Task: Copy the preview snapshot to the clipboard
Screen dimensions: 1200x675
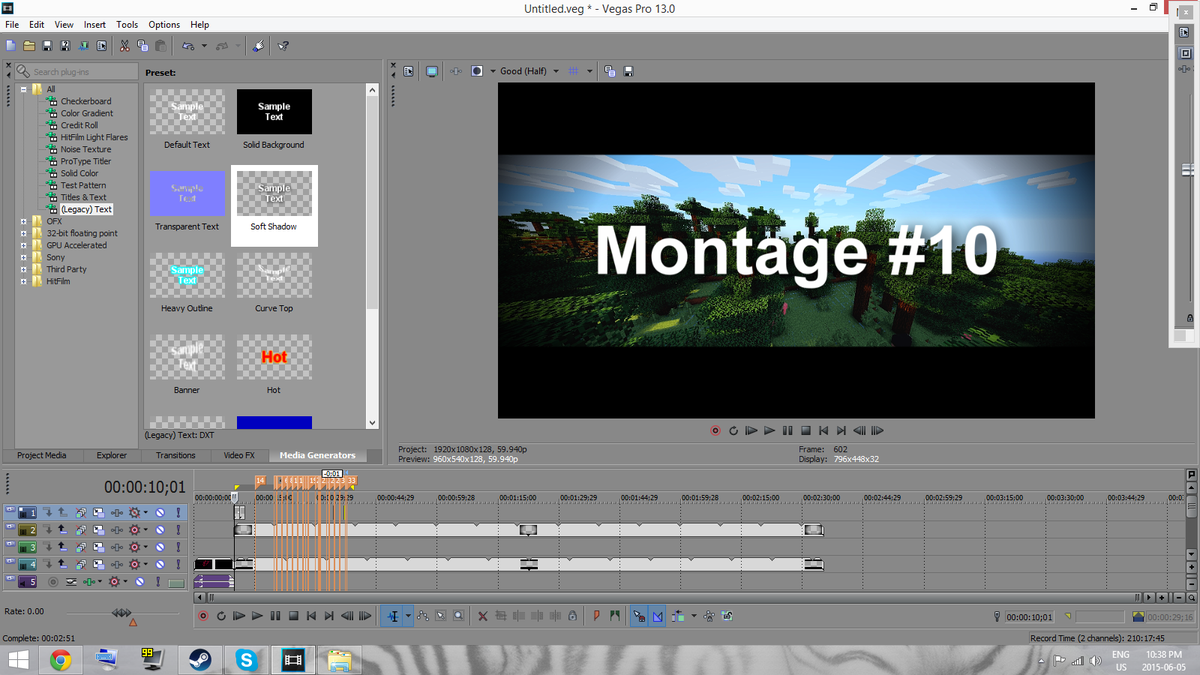Action: click(x=609, y=71)
